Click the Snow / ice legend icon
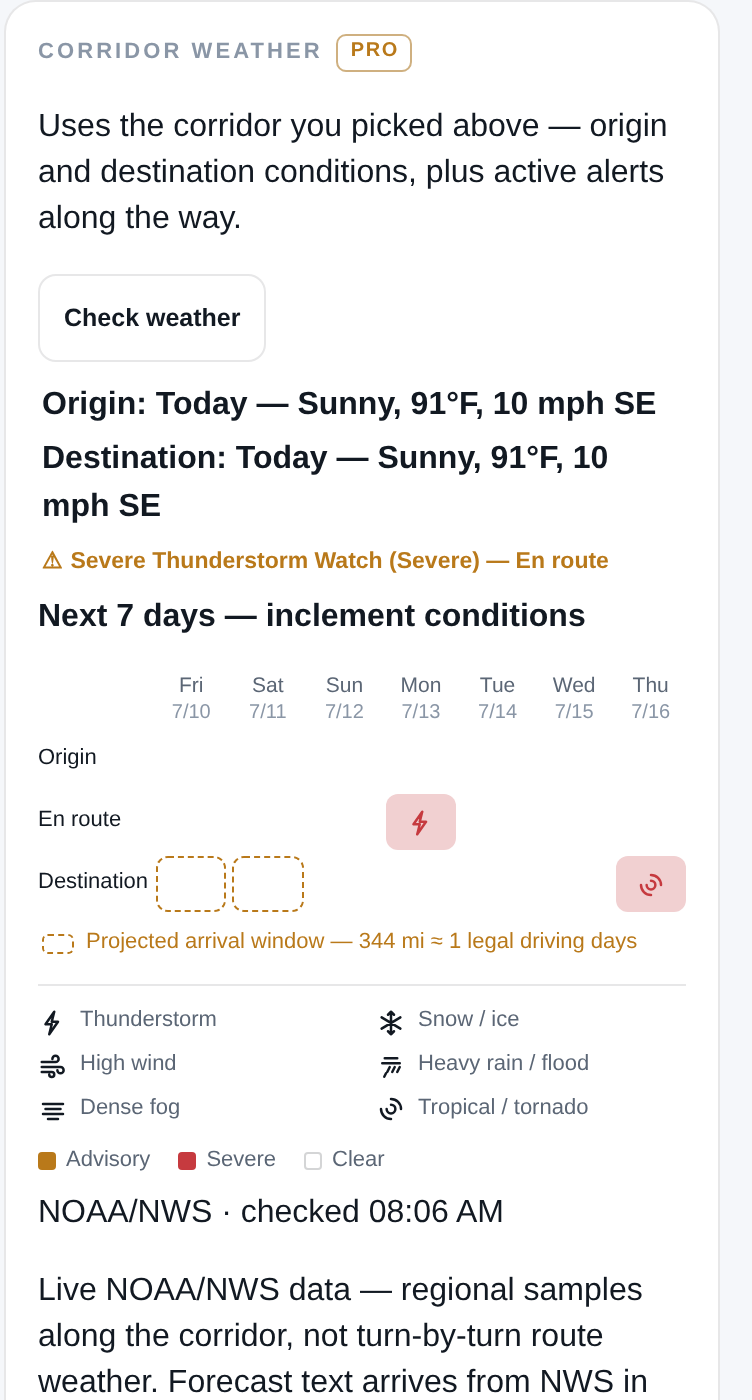Image resolution: width=752 pixels, height=1400 pixels. tap(390, 1022)
